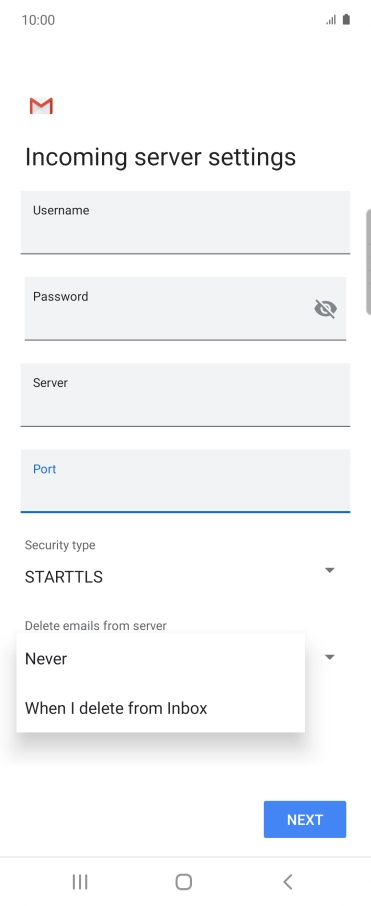Image resolution: width=371 pixels, height=906 pixels.
Task: Collapse Delete emails from server dropdown arrow
Action: point(329,657)
